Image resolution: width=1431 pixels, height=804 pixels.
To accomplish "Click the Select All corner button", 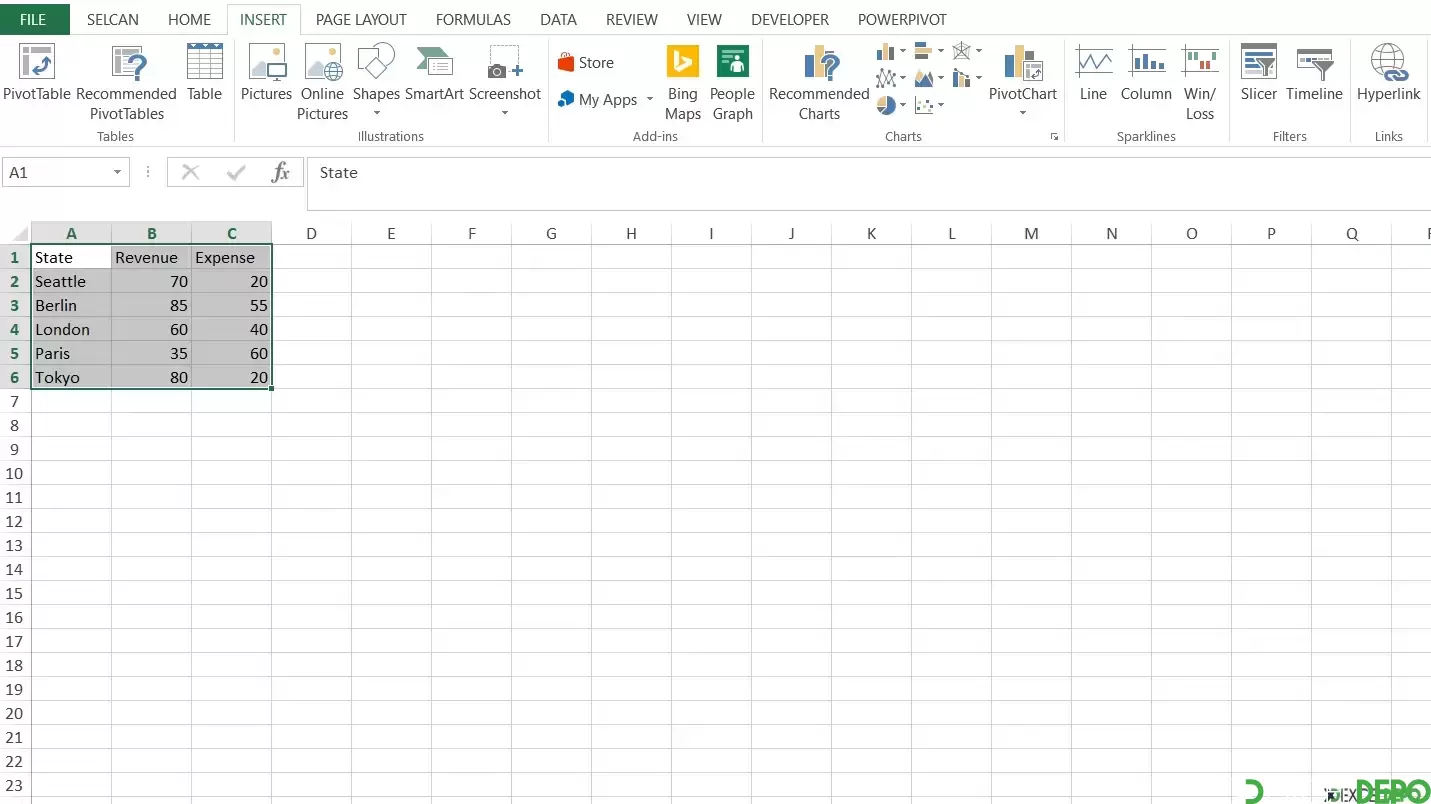I will 15,233.
